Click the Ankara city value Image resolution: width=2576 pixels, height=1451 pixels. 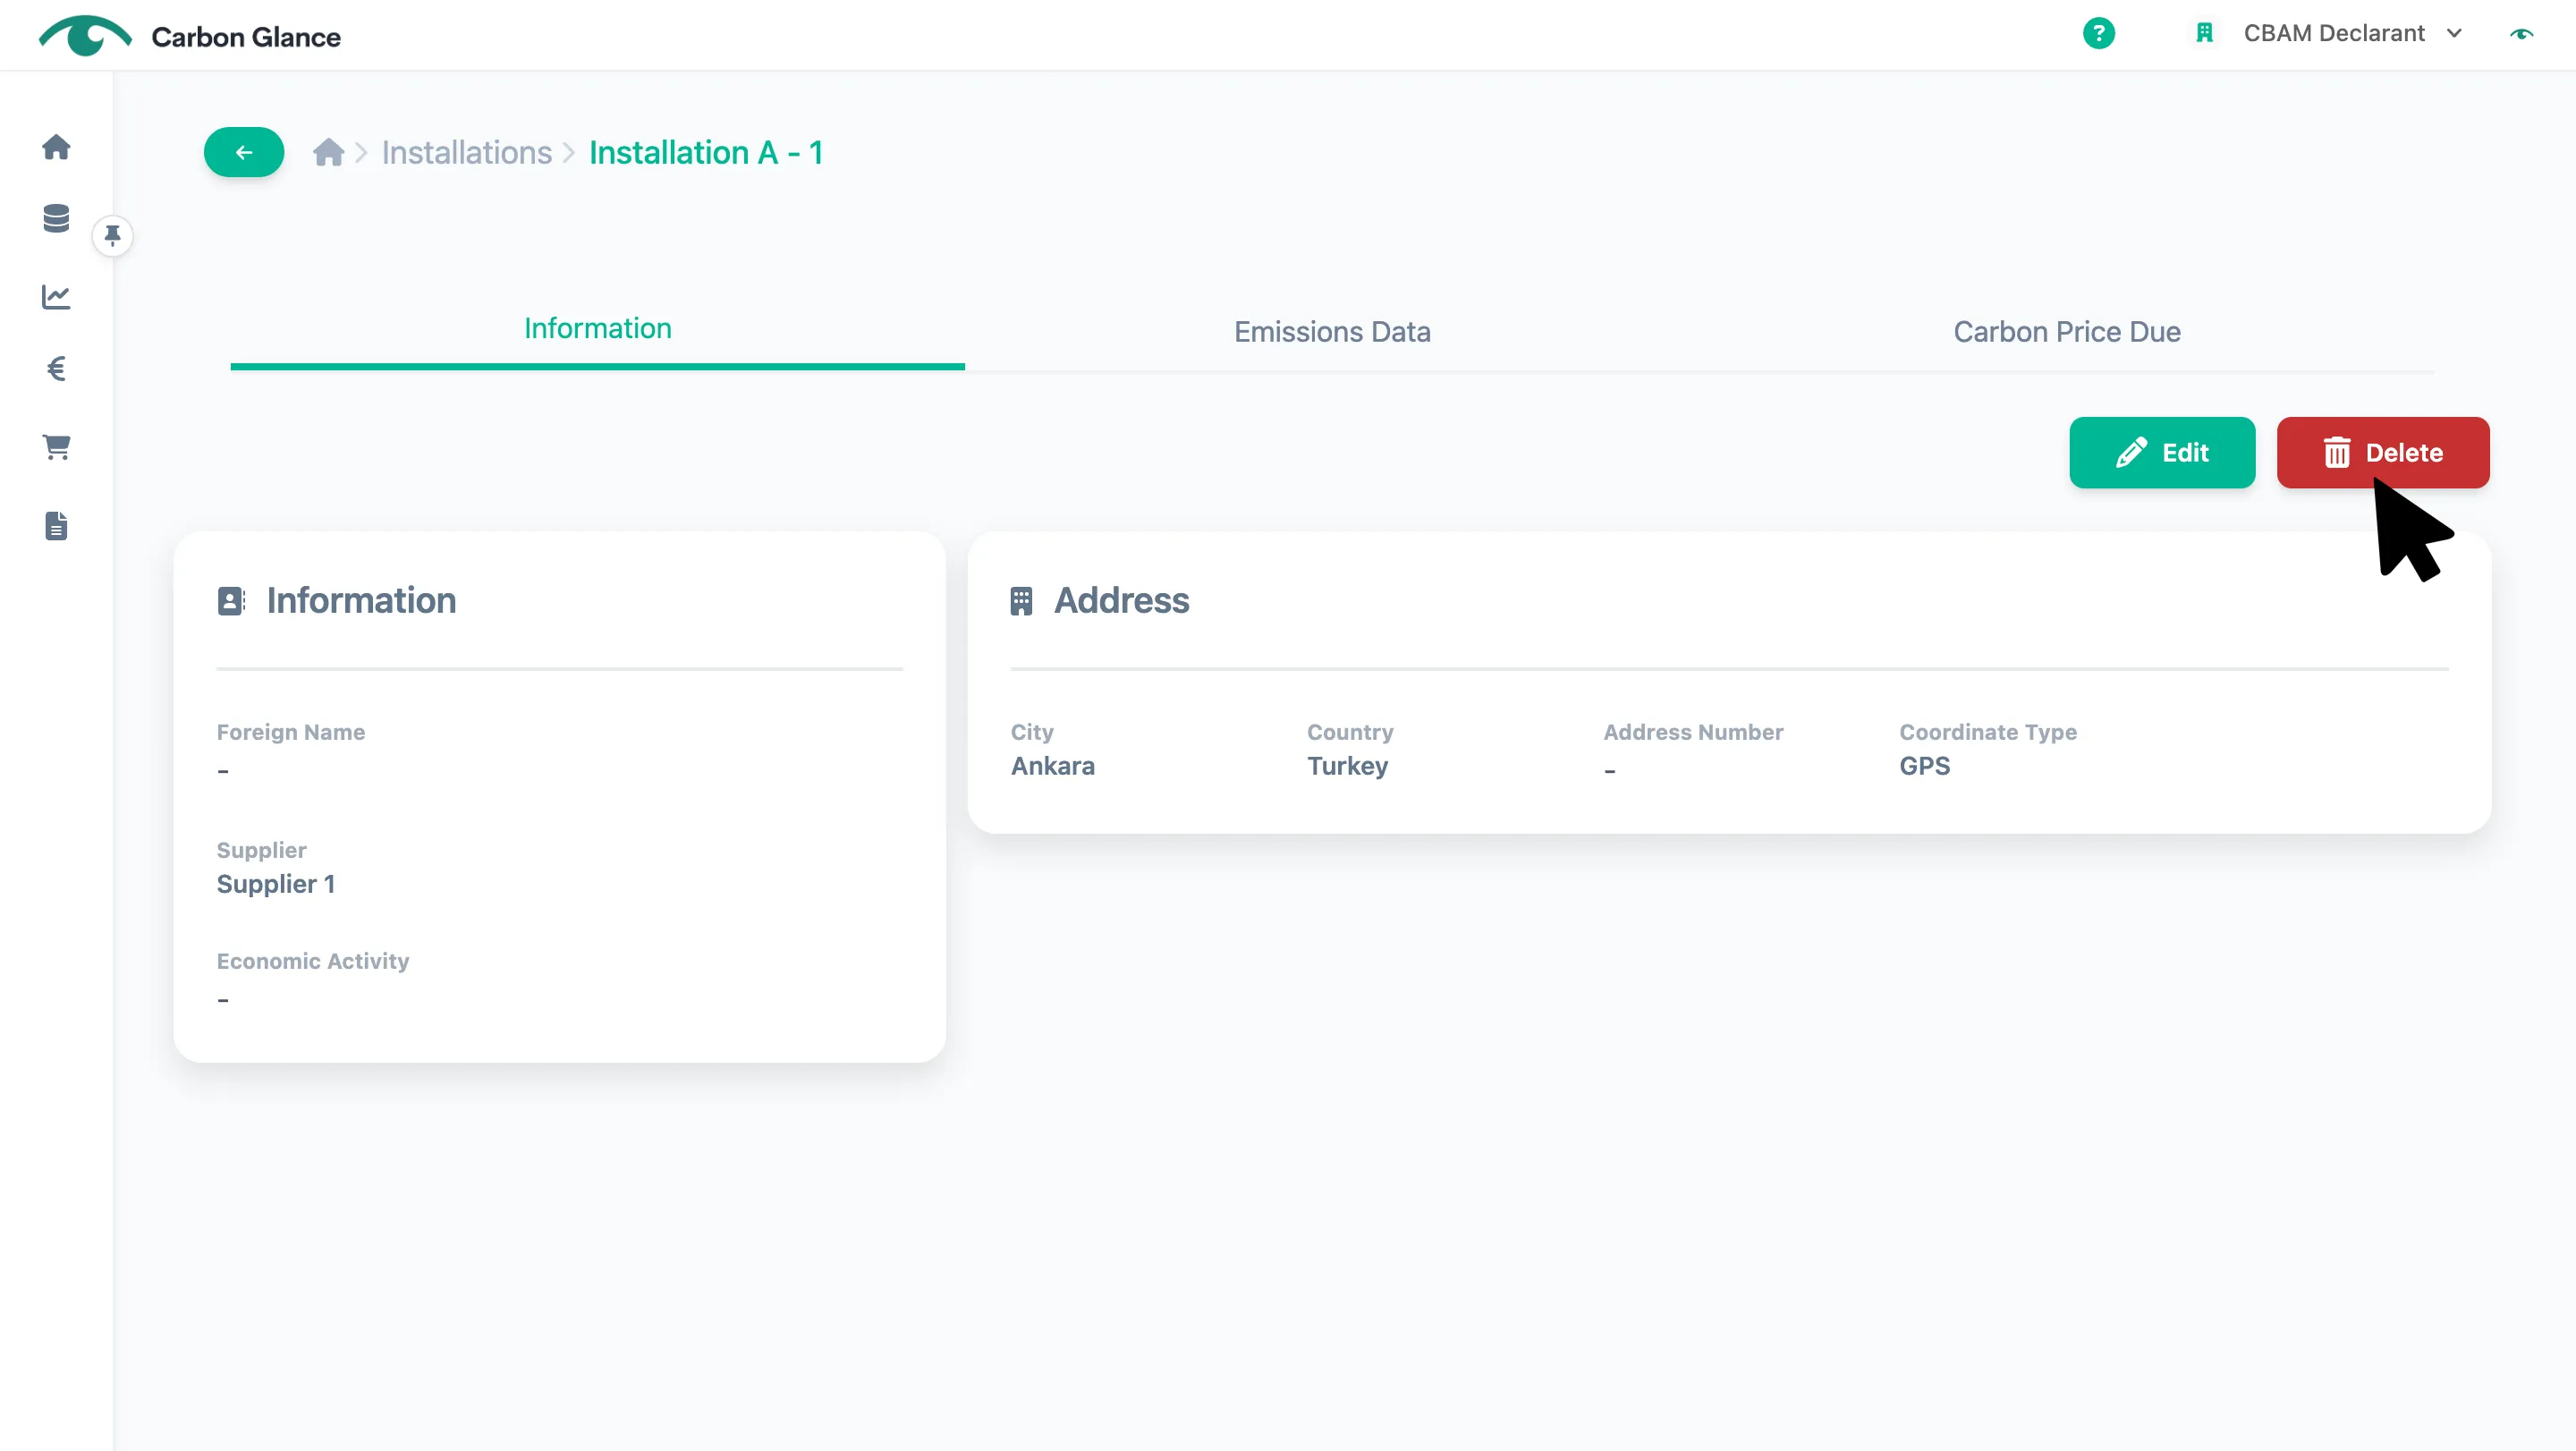tap(1052, 766)
